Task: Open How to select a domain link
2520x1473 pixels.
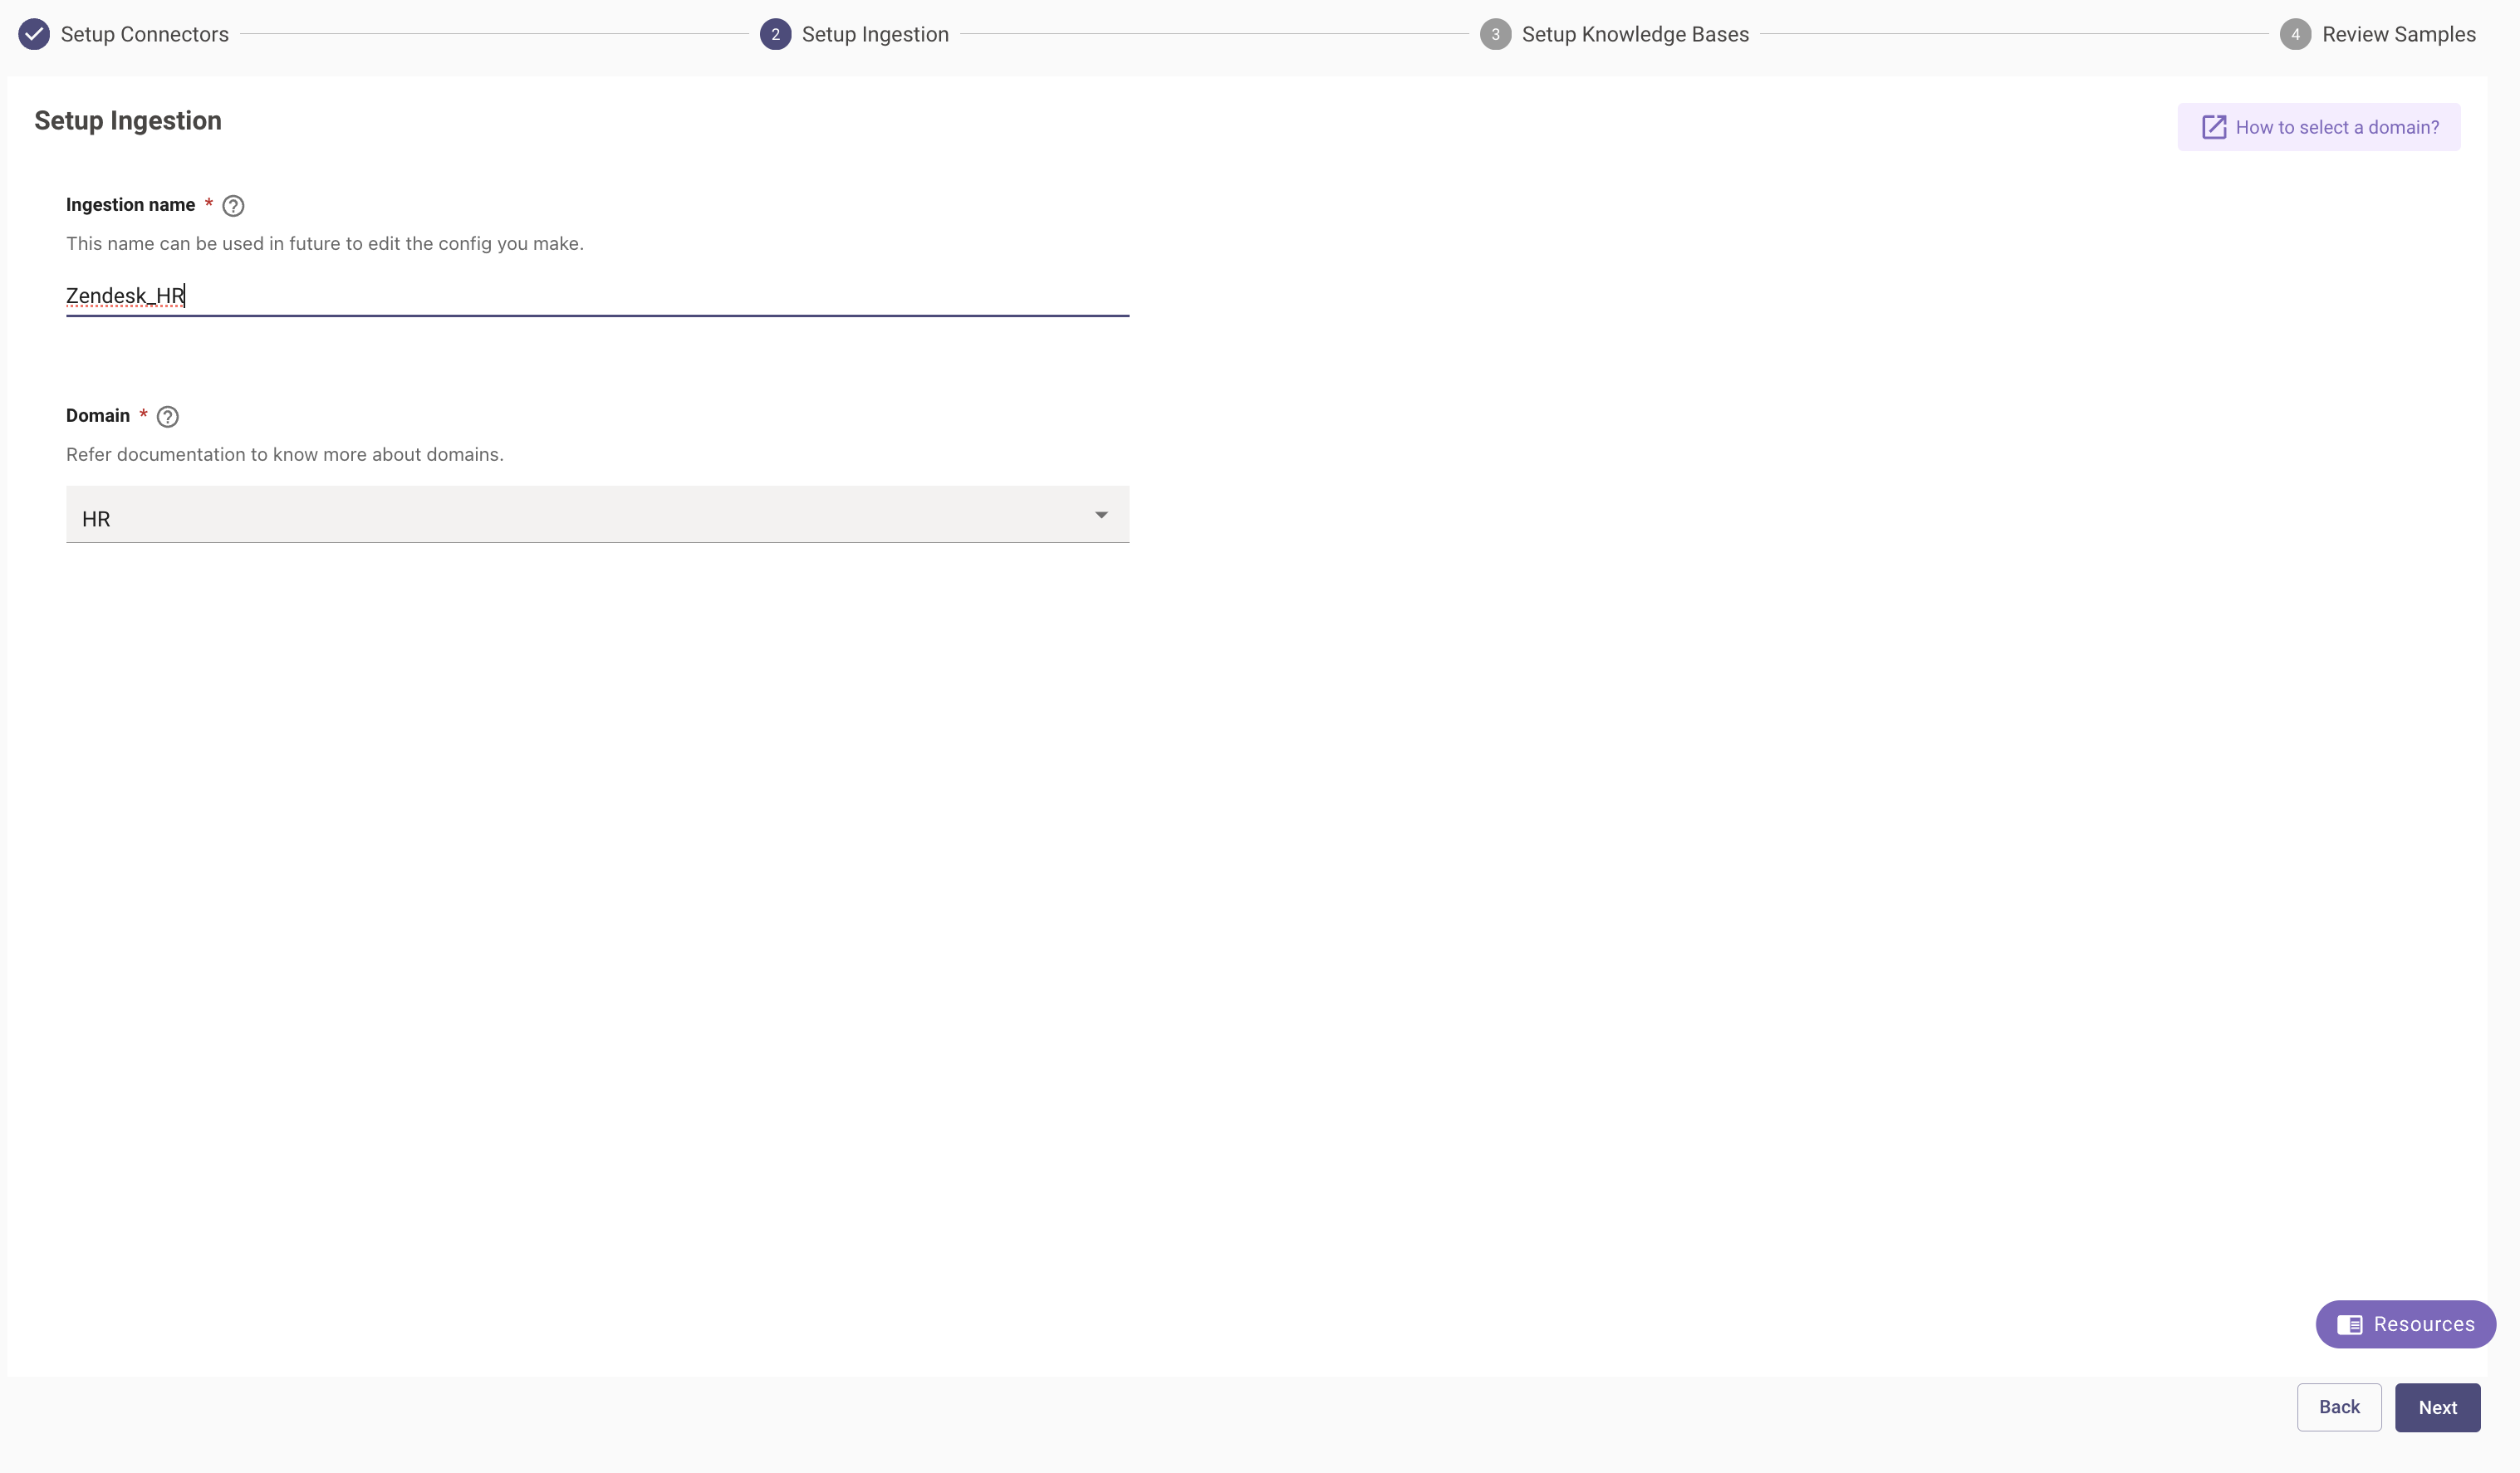Action: click(2318, 127)
